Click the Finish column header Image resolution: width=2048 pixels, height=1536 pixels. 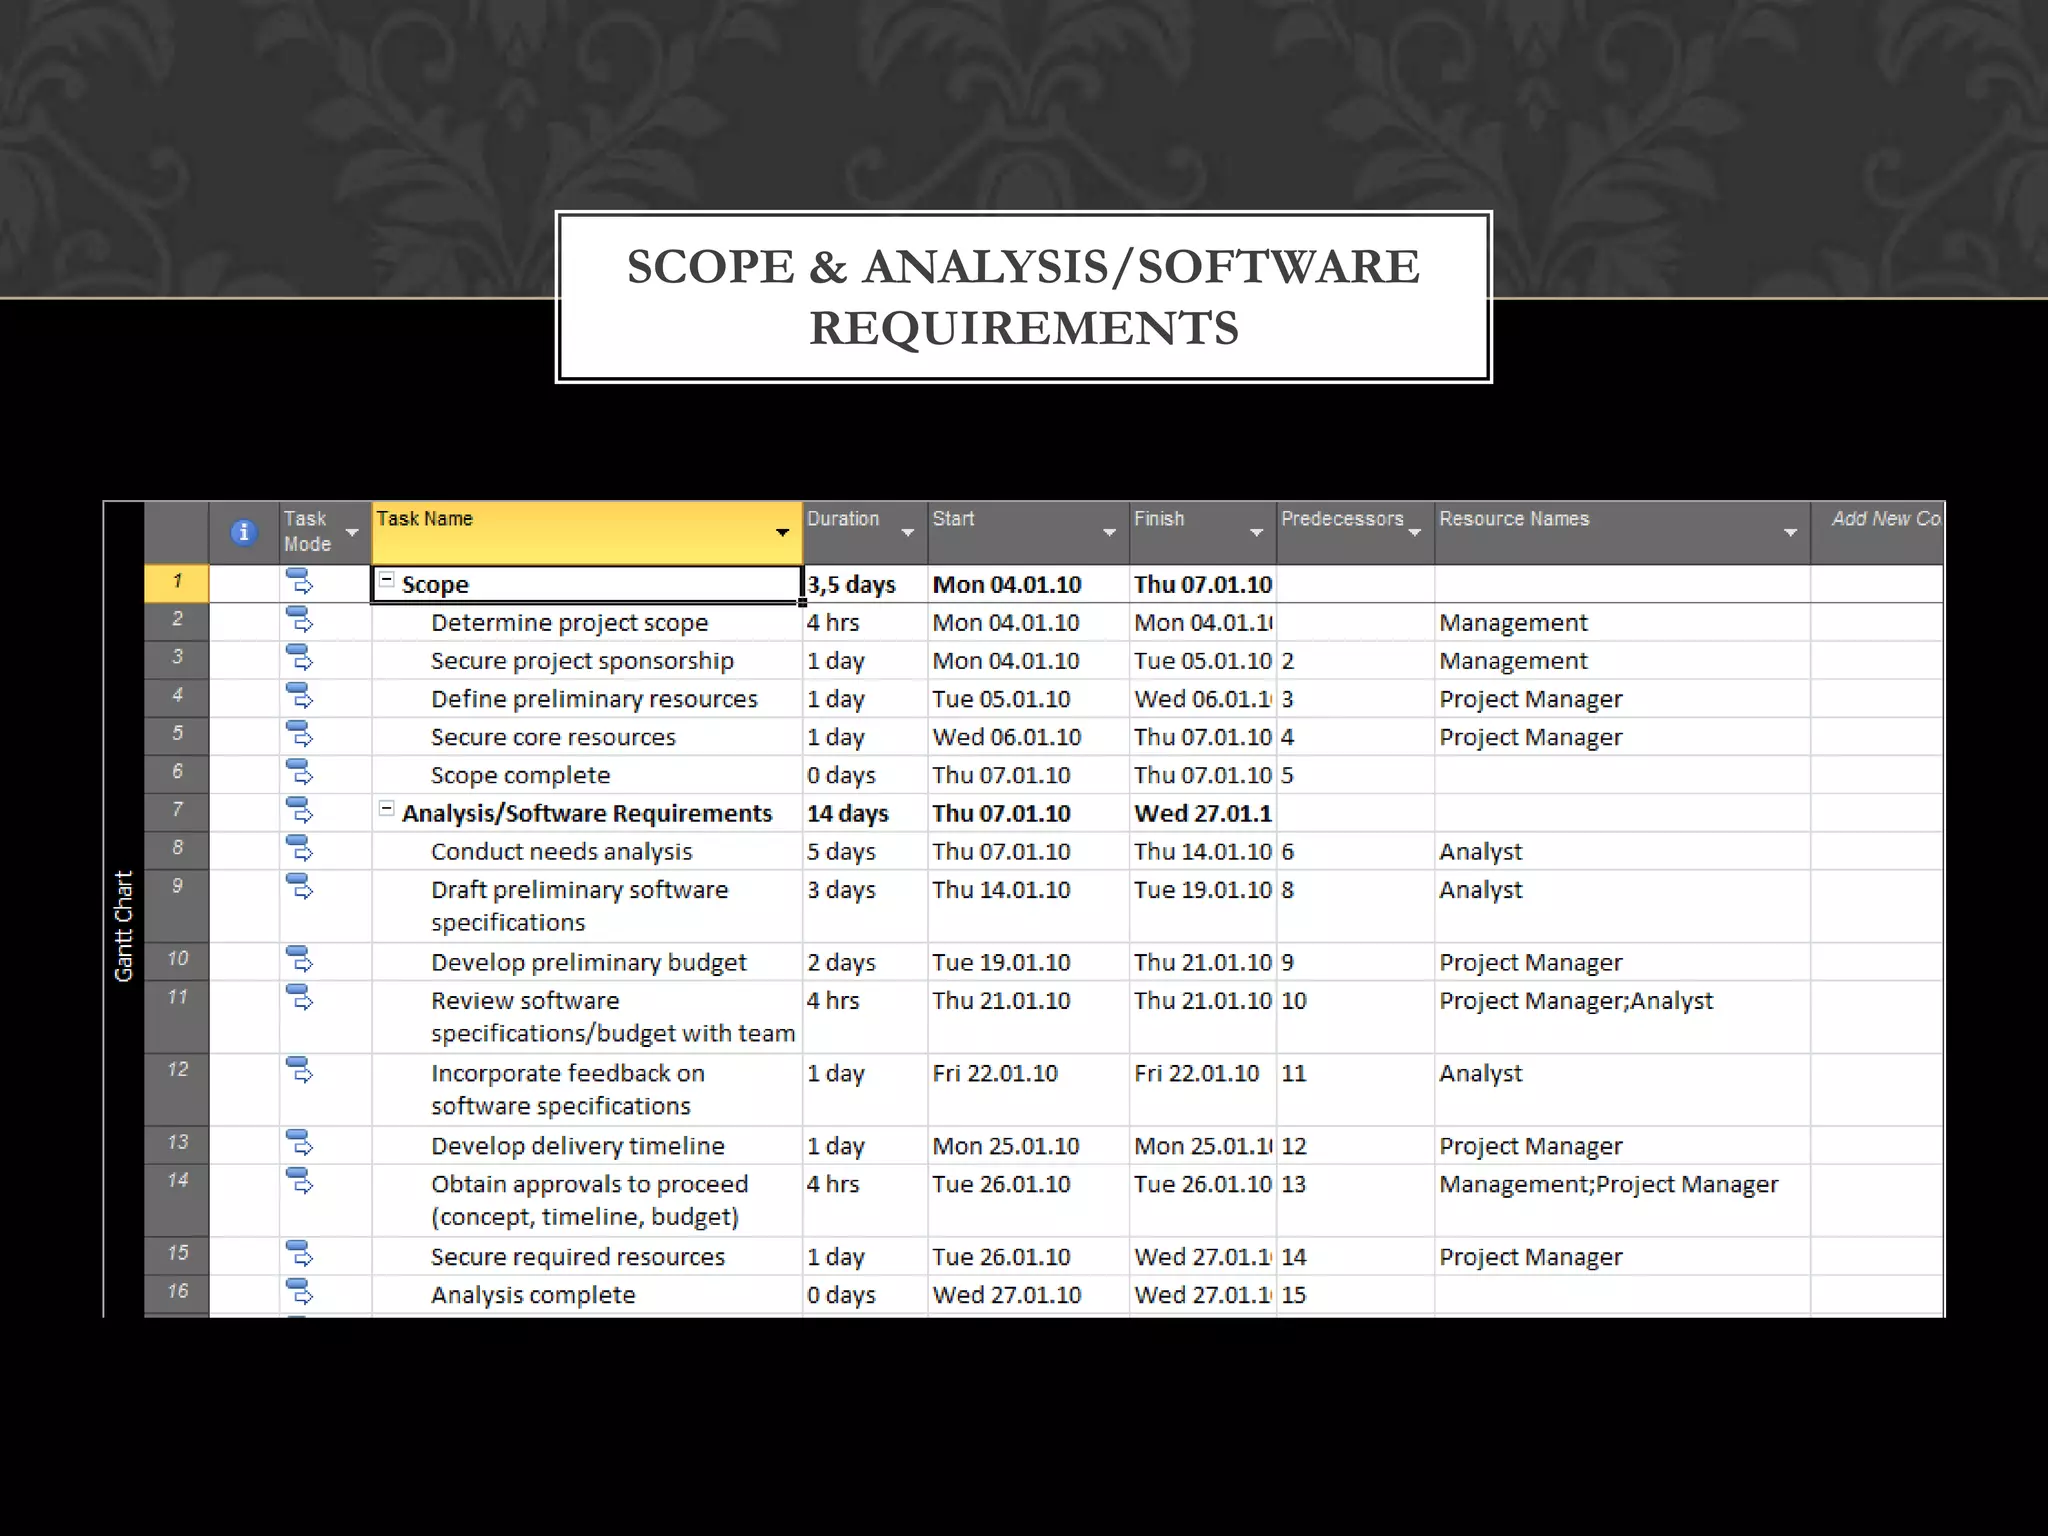1203,533
